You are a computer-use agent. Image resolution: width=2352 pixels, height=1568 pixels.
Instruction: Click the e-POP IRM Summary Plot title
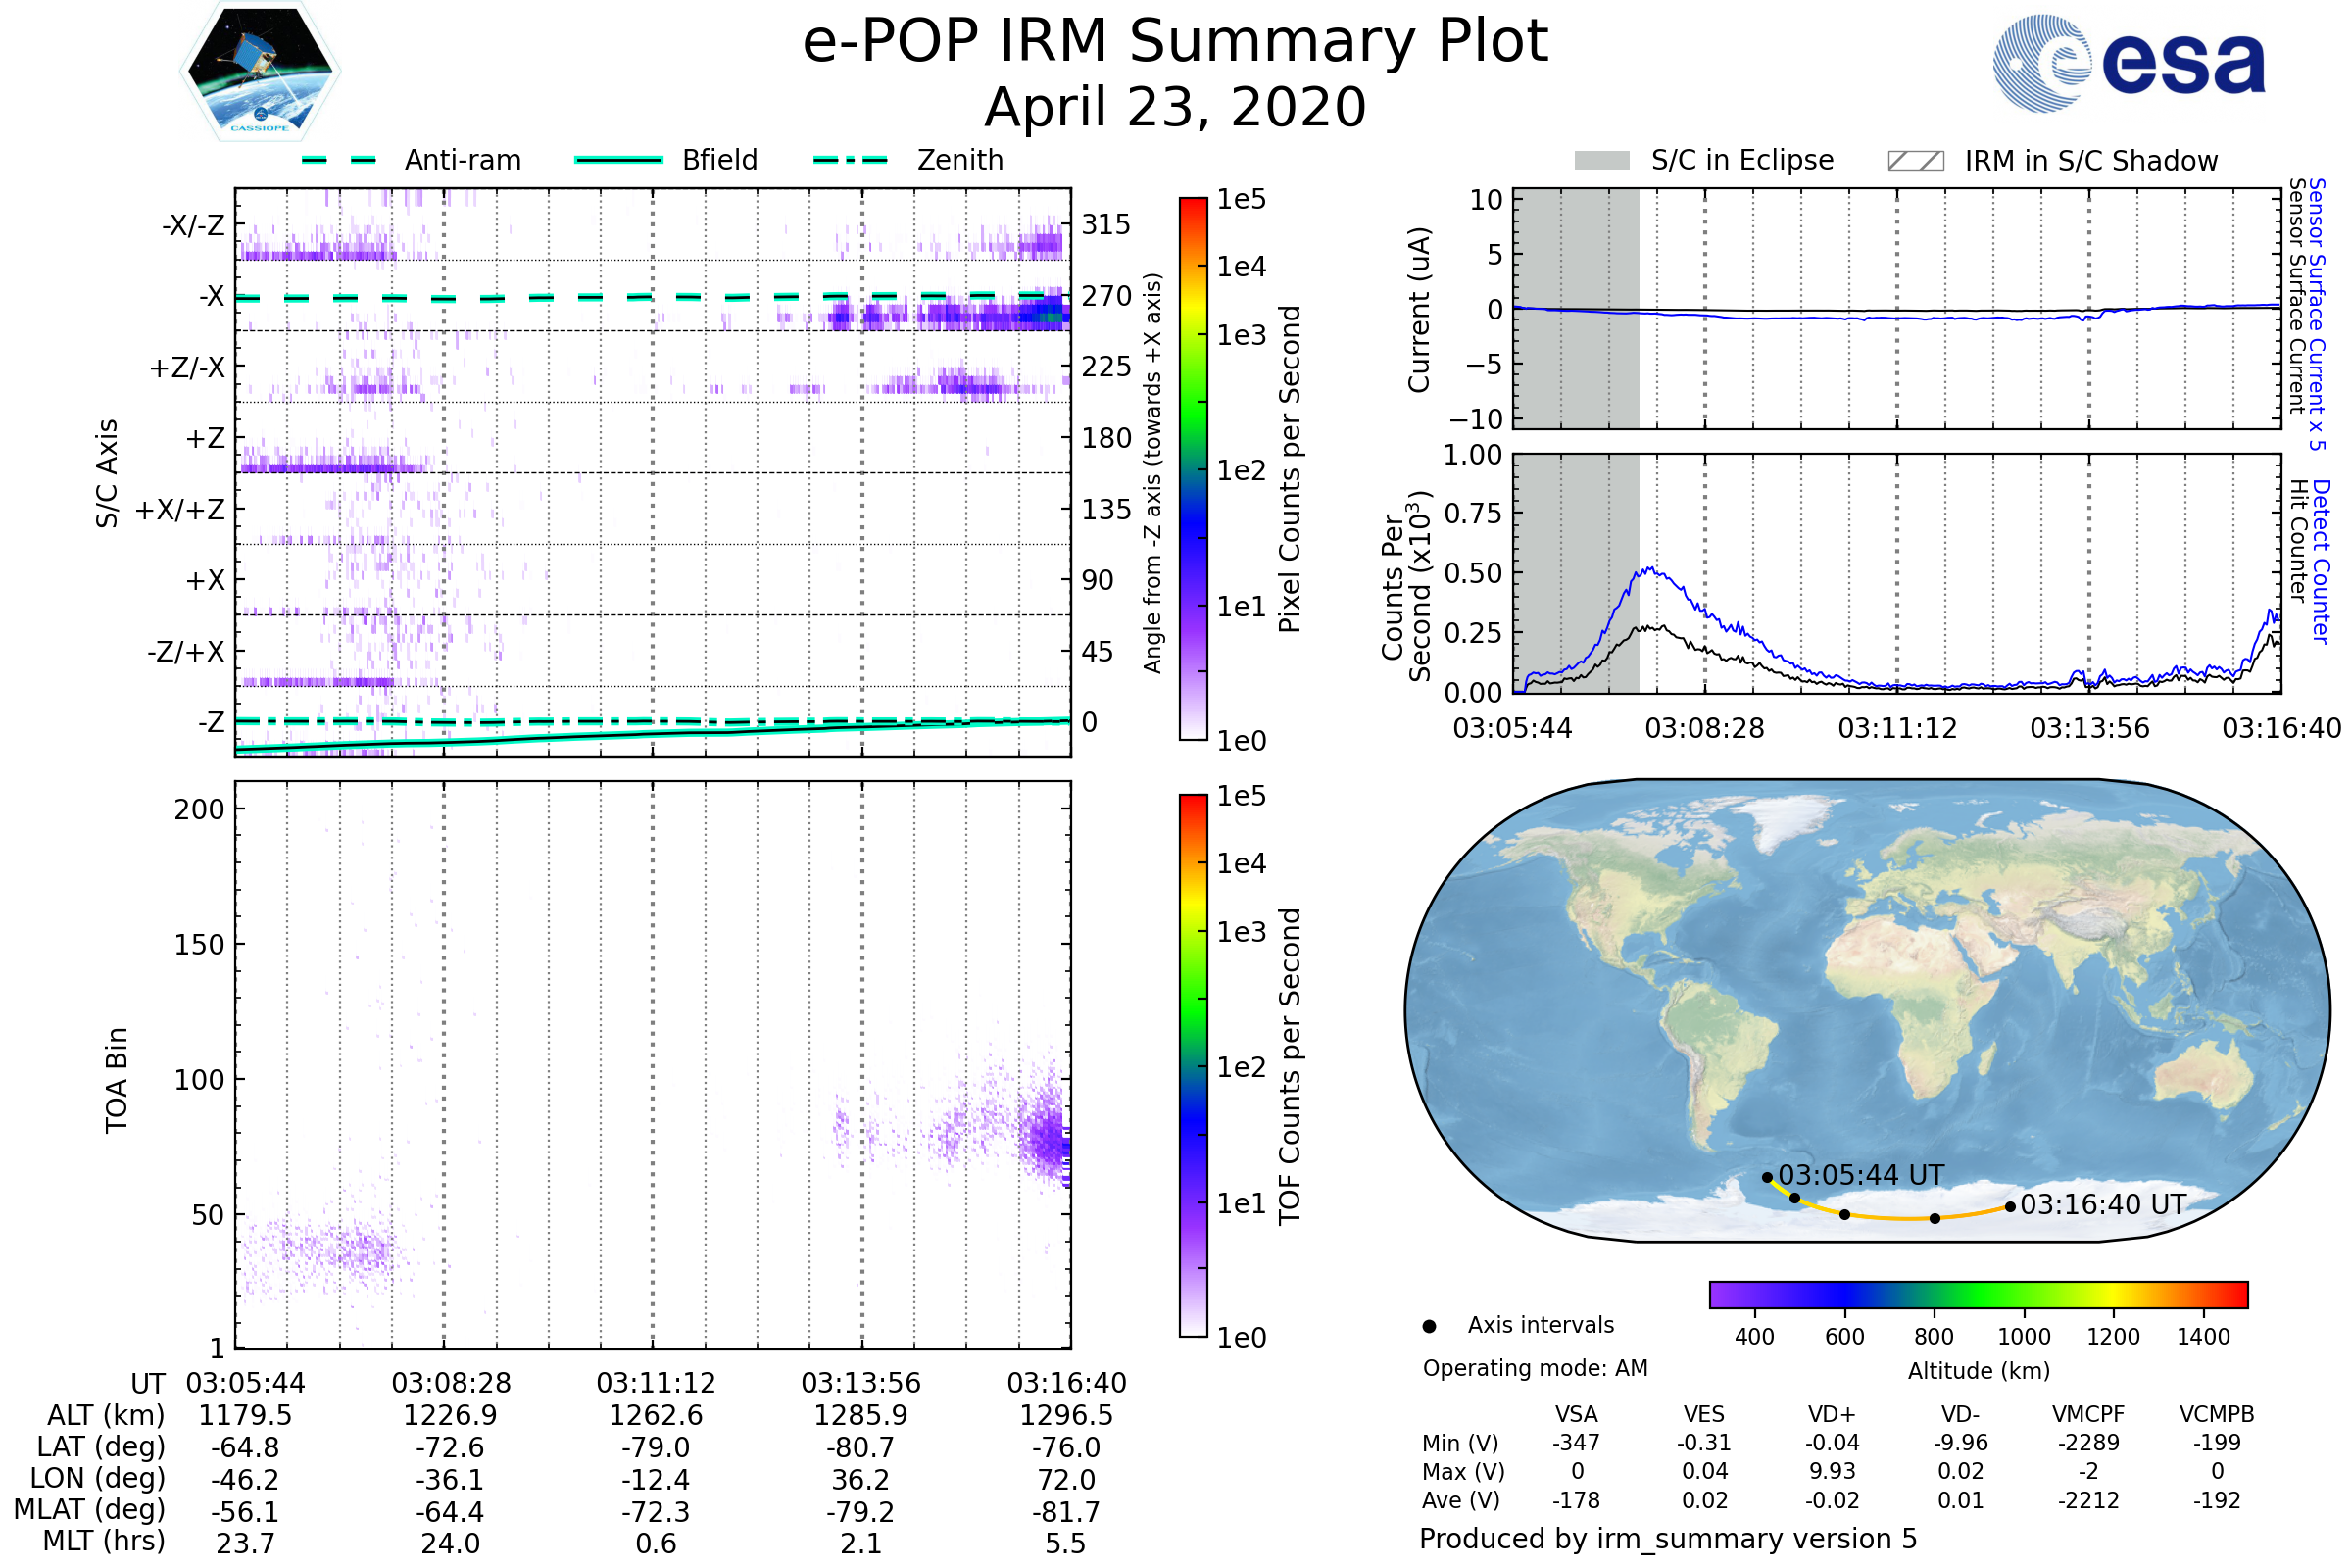[1175, 42]
